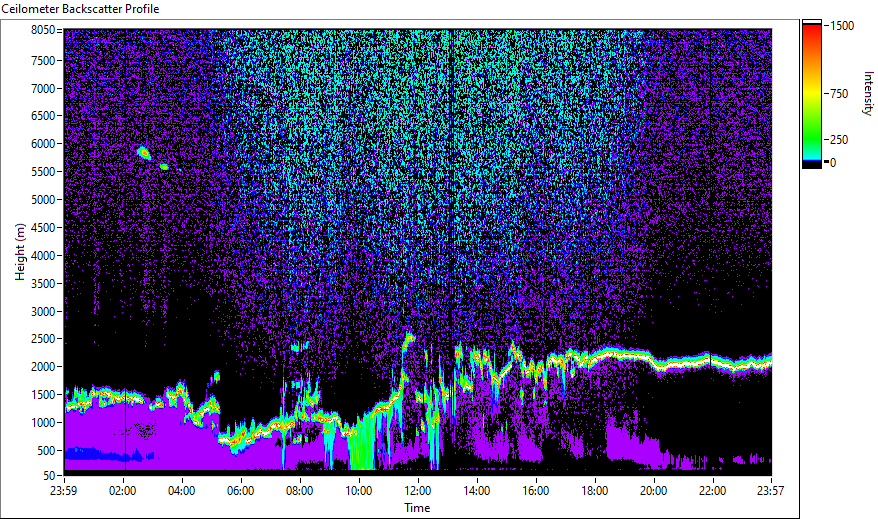The width and height of the screenshot is (878, 519).
Task: Click the Time axis label
Action: tap(417, 508)
